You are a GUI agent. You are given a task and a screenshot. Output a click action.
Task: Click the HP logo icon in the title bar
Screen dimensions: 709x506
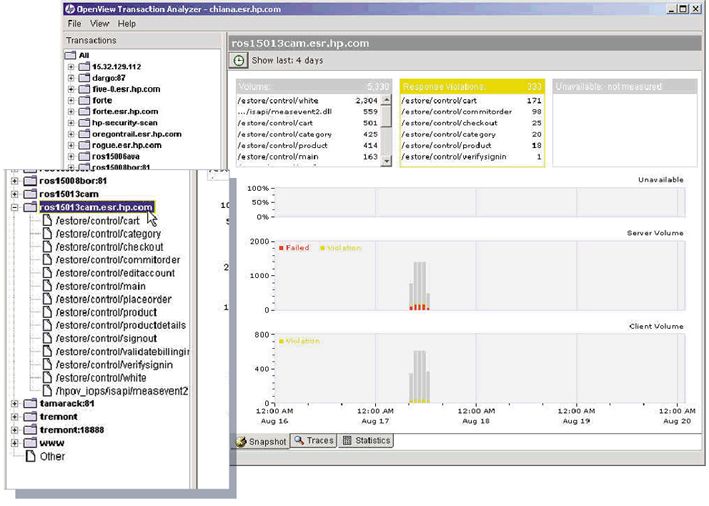[x=70, y=9]
